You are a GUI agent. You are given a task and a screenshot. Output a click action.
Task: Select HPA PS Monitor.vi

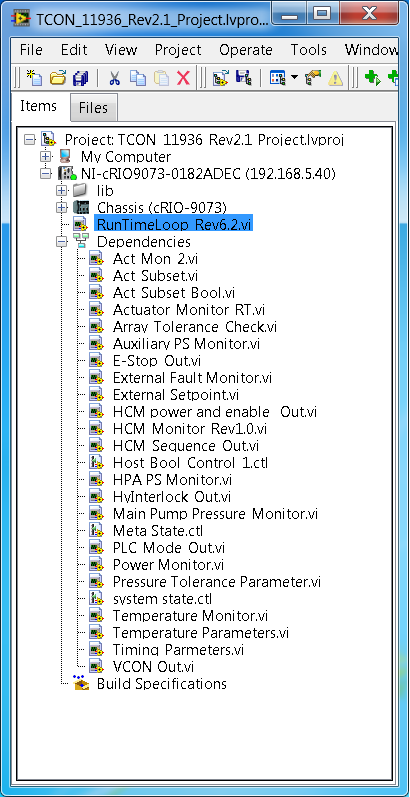[172, 480]
